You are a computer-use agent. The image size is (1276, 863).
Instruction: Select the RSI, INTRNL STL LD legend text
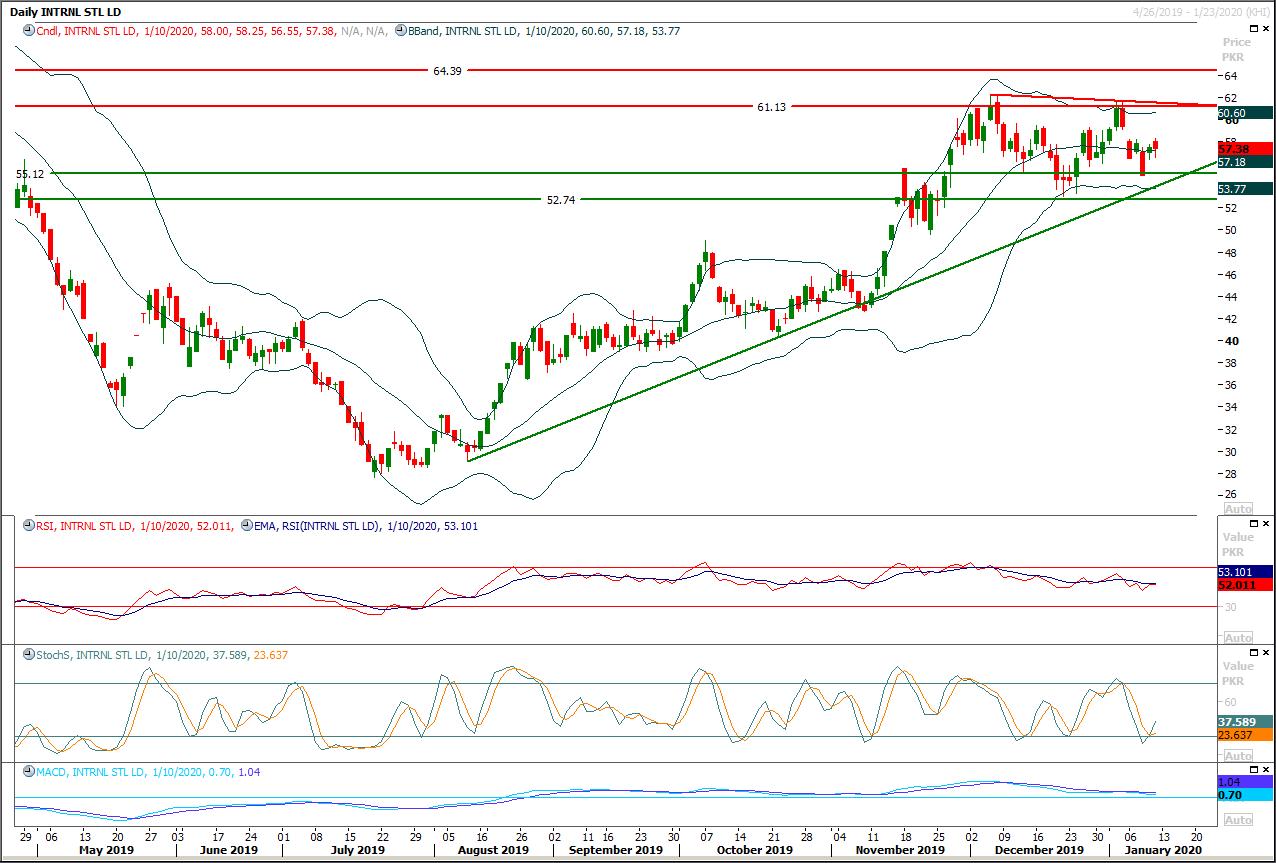(x=84, y=526)
